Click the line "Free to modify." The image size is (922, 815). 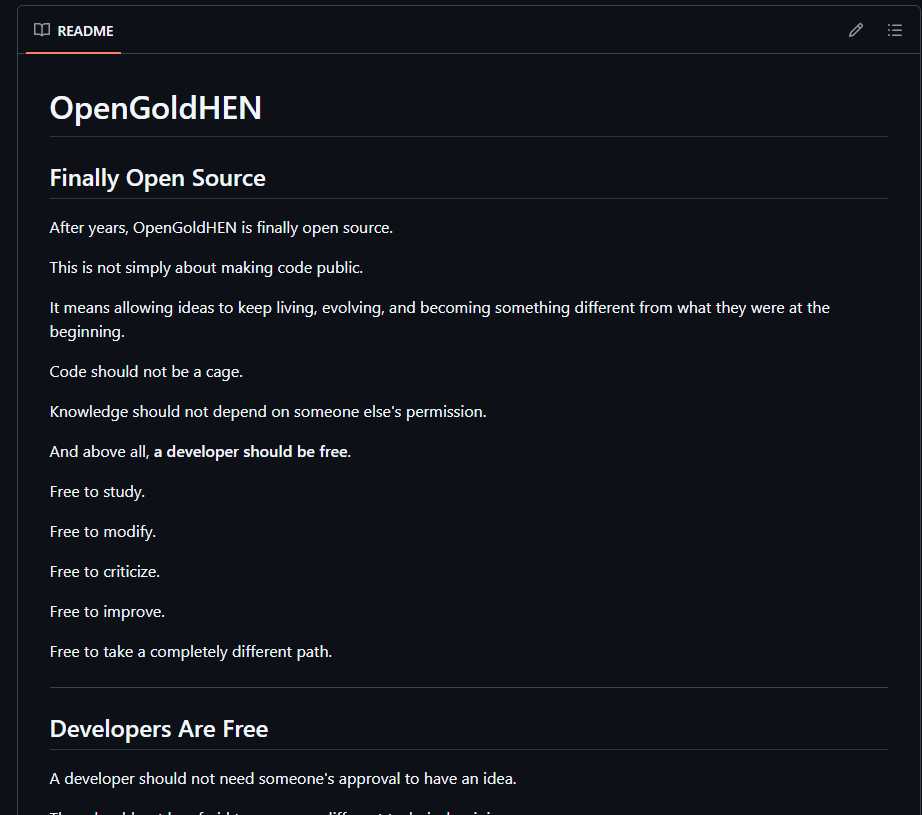pos(103,532)
